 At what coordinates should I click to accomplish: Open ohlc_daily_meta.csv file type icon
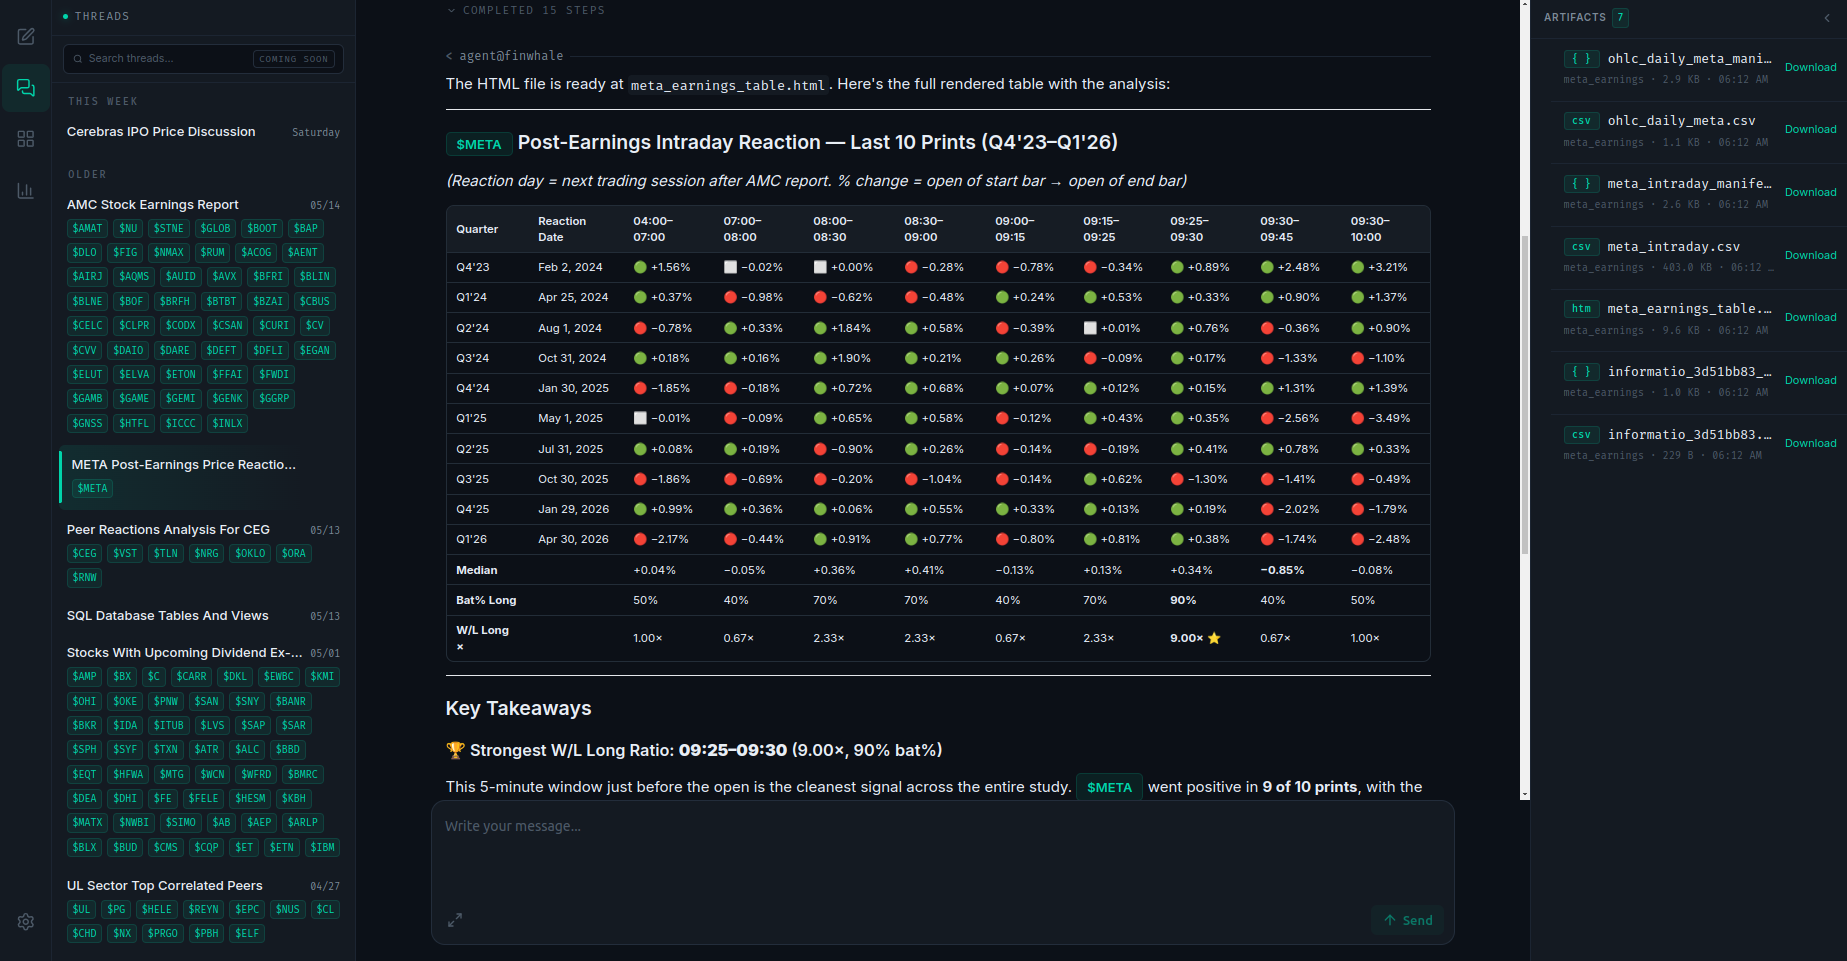tap(1581, 121)
